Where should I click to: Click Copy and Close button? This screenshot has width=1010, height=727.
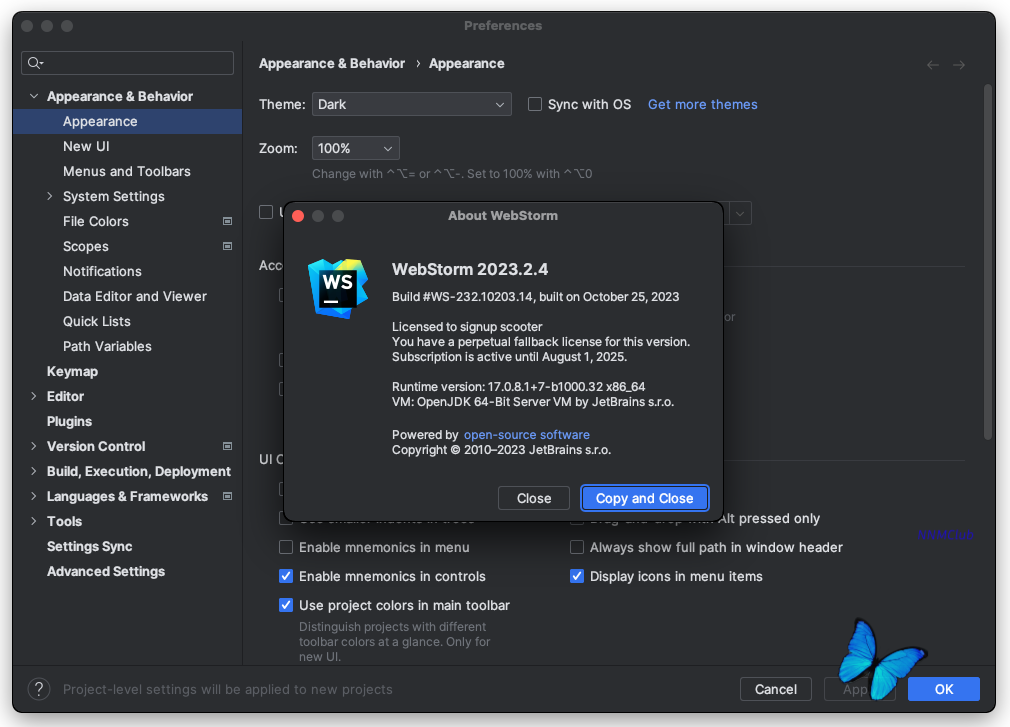click(644, 498)
